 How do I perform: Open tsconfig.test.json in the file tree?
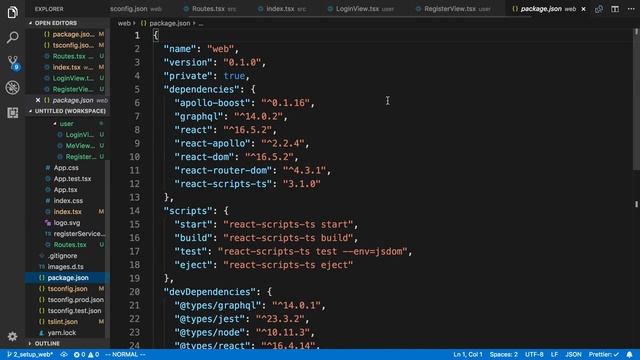pyautogui.click(x=74, y=311)
